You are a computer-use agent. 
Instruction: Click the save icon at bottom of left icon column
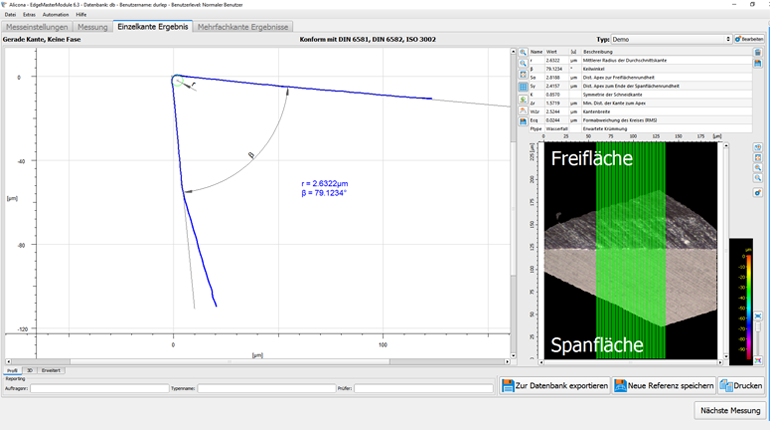pyautogui.click(x=523, y=122)
